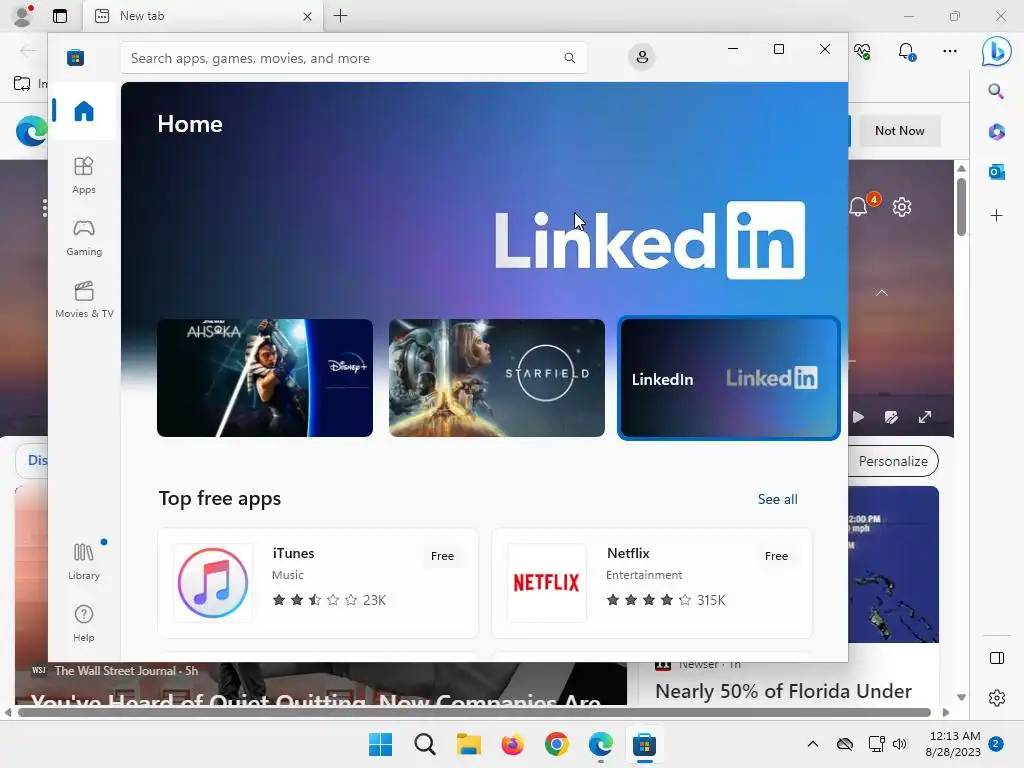Open the Outlook icon in Edge sidebar
Image resolution: width=1024 pixels, height=768 pixels.
996,172
